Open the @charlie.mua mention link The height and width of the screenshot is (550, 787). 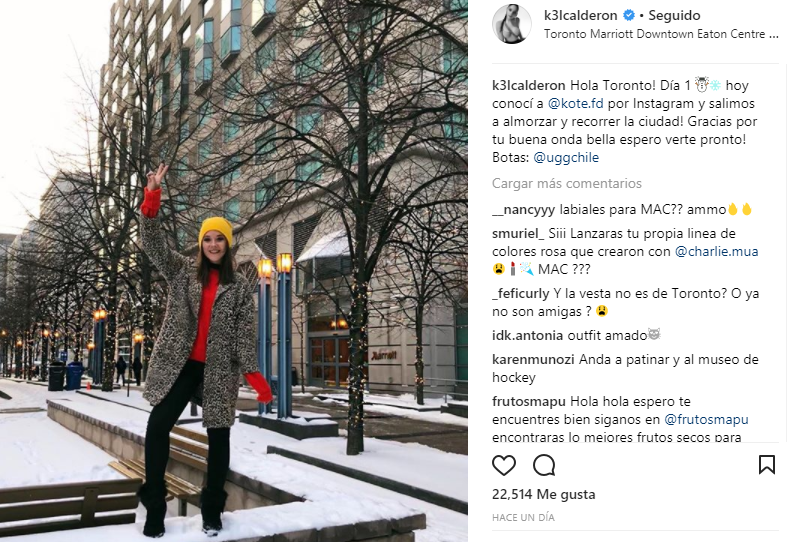716,251
